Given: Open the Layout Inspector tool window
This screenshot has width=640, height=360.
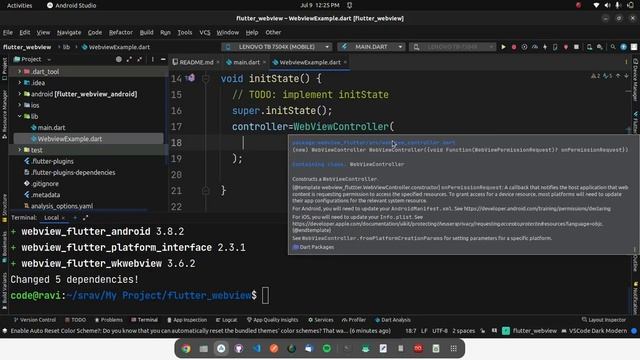Looking at the screenshot, I should [603, 320].
